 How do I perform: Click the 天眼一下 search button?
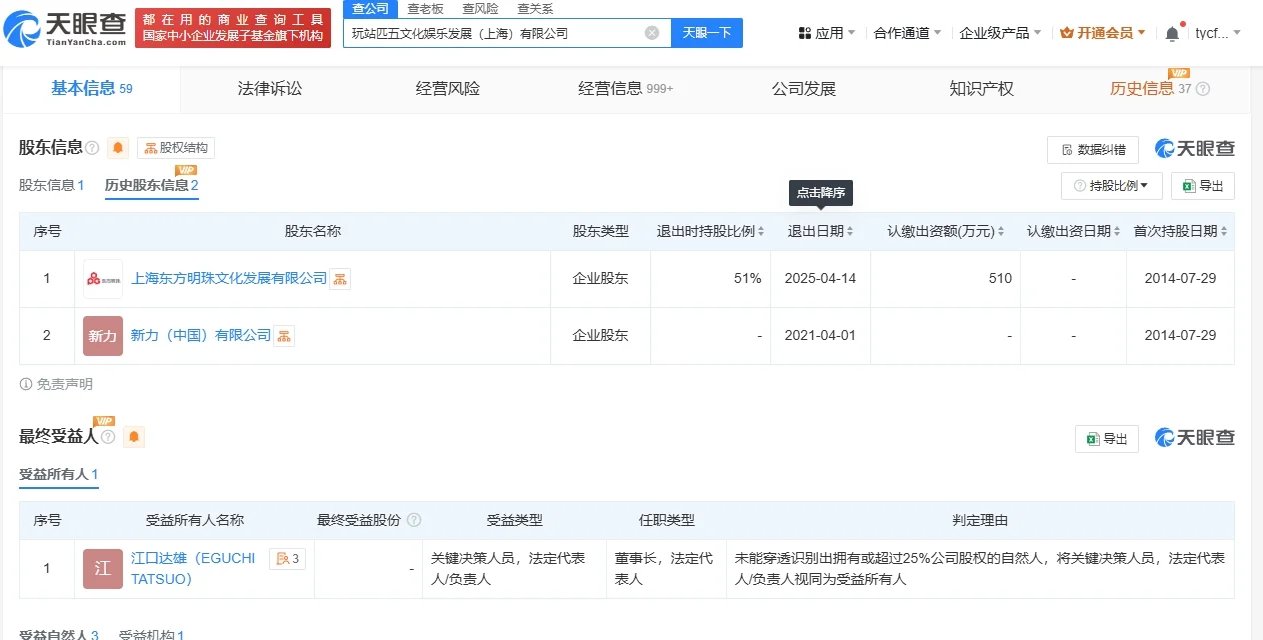point(706,33)
